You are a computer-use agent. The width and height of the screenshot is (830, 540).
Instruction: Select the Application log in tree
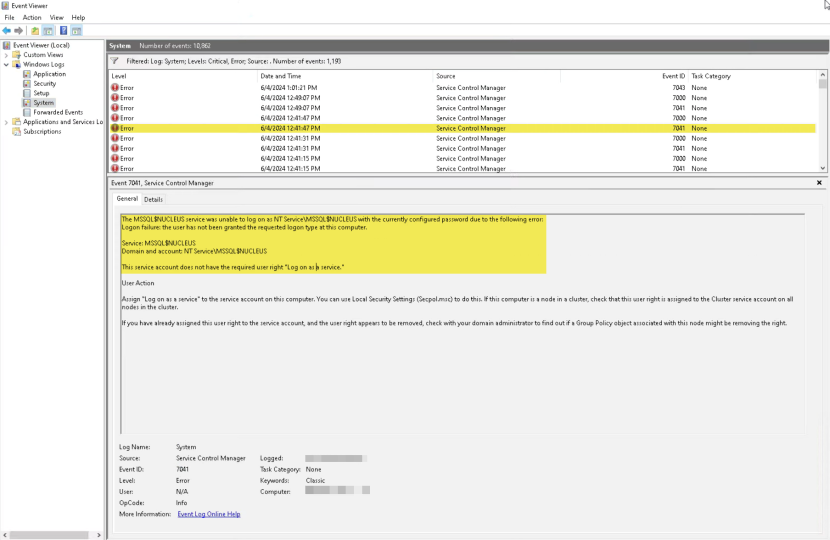49,74
